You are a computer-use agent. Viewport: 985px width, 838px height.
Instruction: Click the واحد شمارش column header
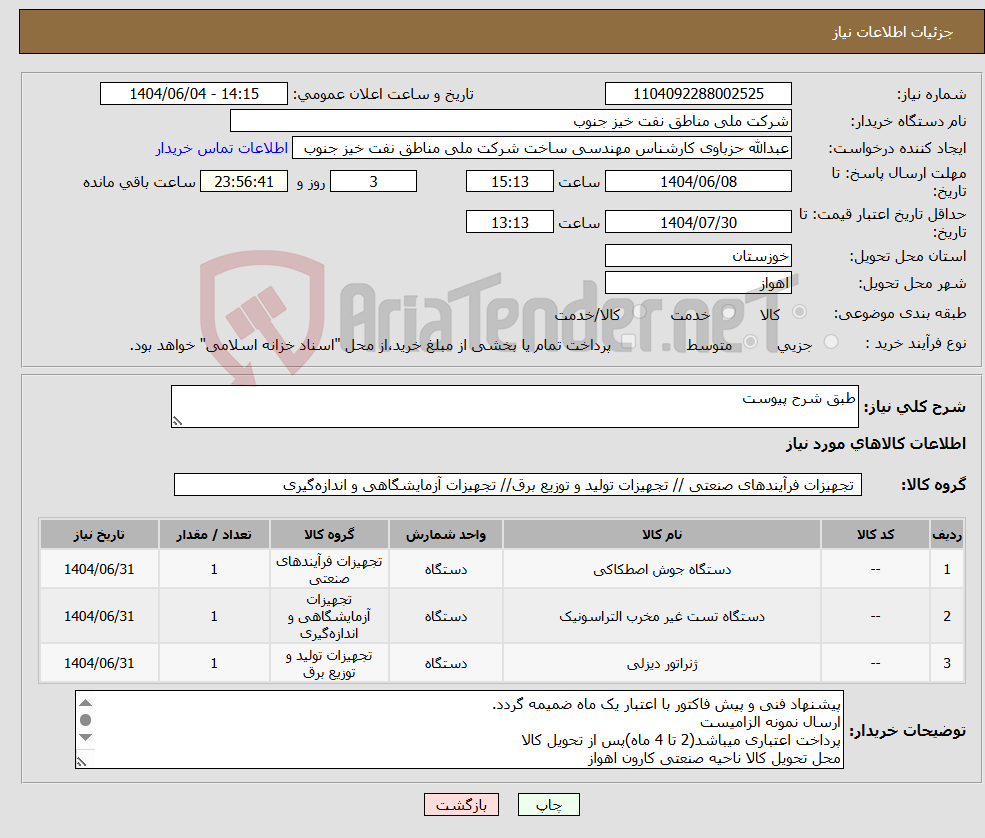tap(445, 535)
